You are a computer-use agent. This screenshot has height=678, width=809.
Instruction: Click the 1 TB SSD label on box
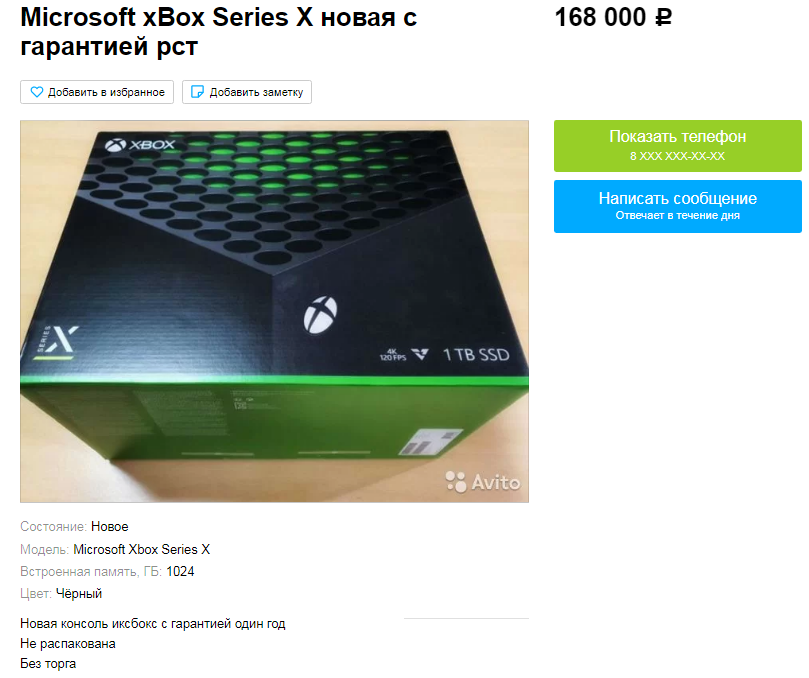tap(476, 355)
